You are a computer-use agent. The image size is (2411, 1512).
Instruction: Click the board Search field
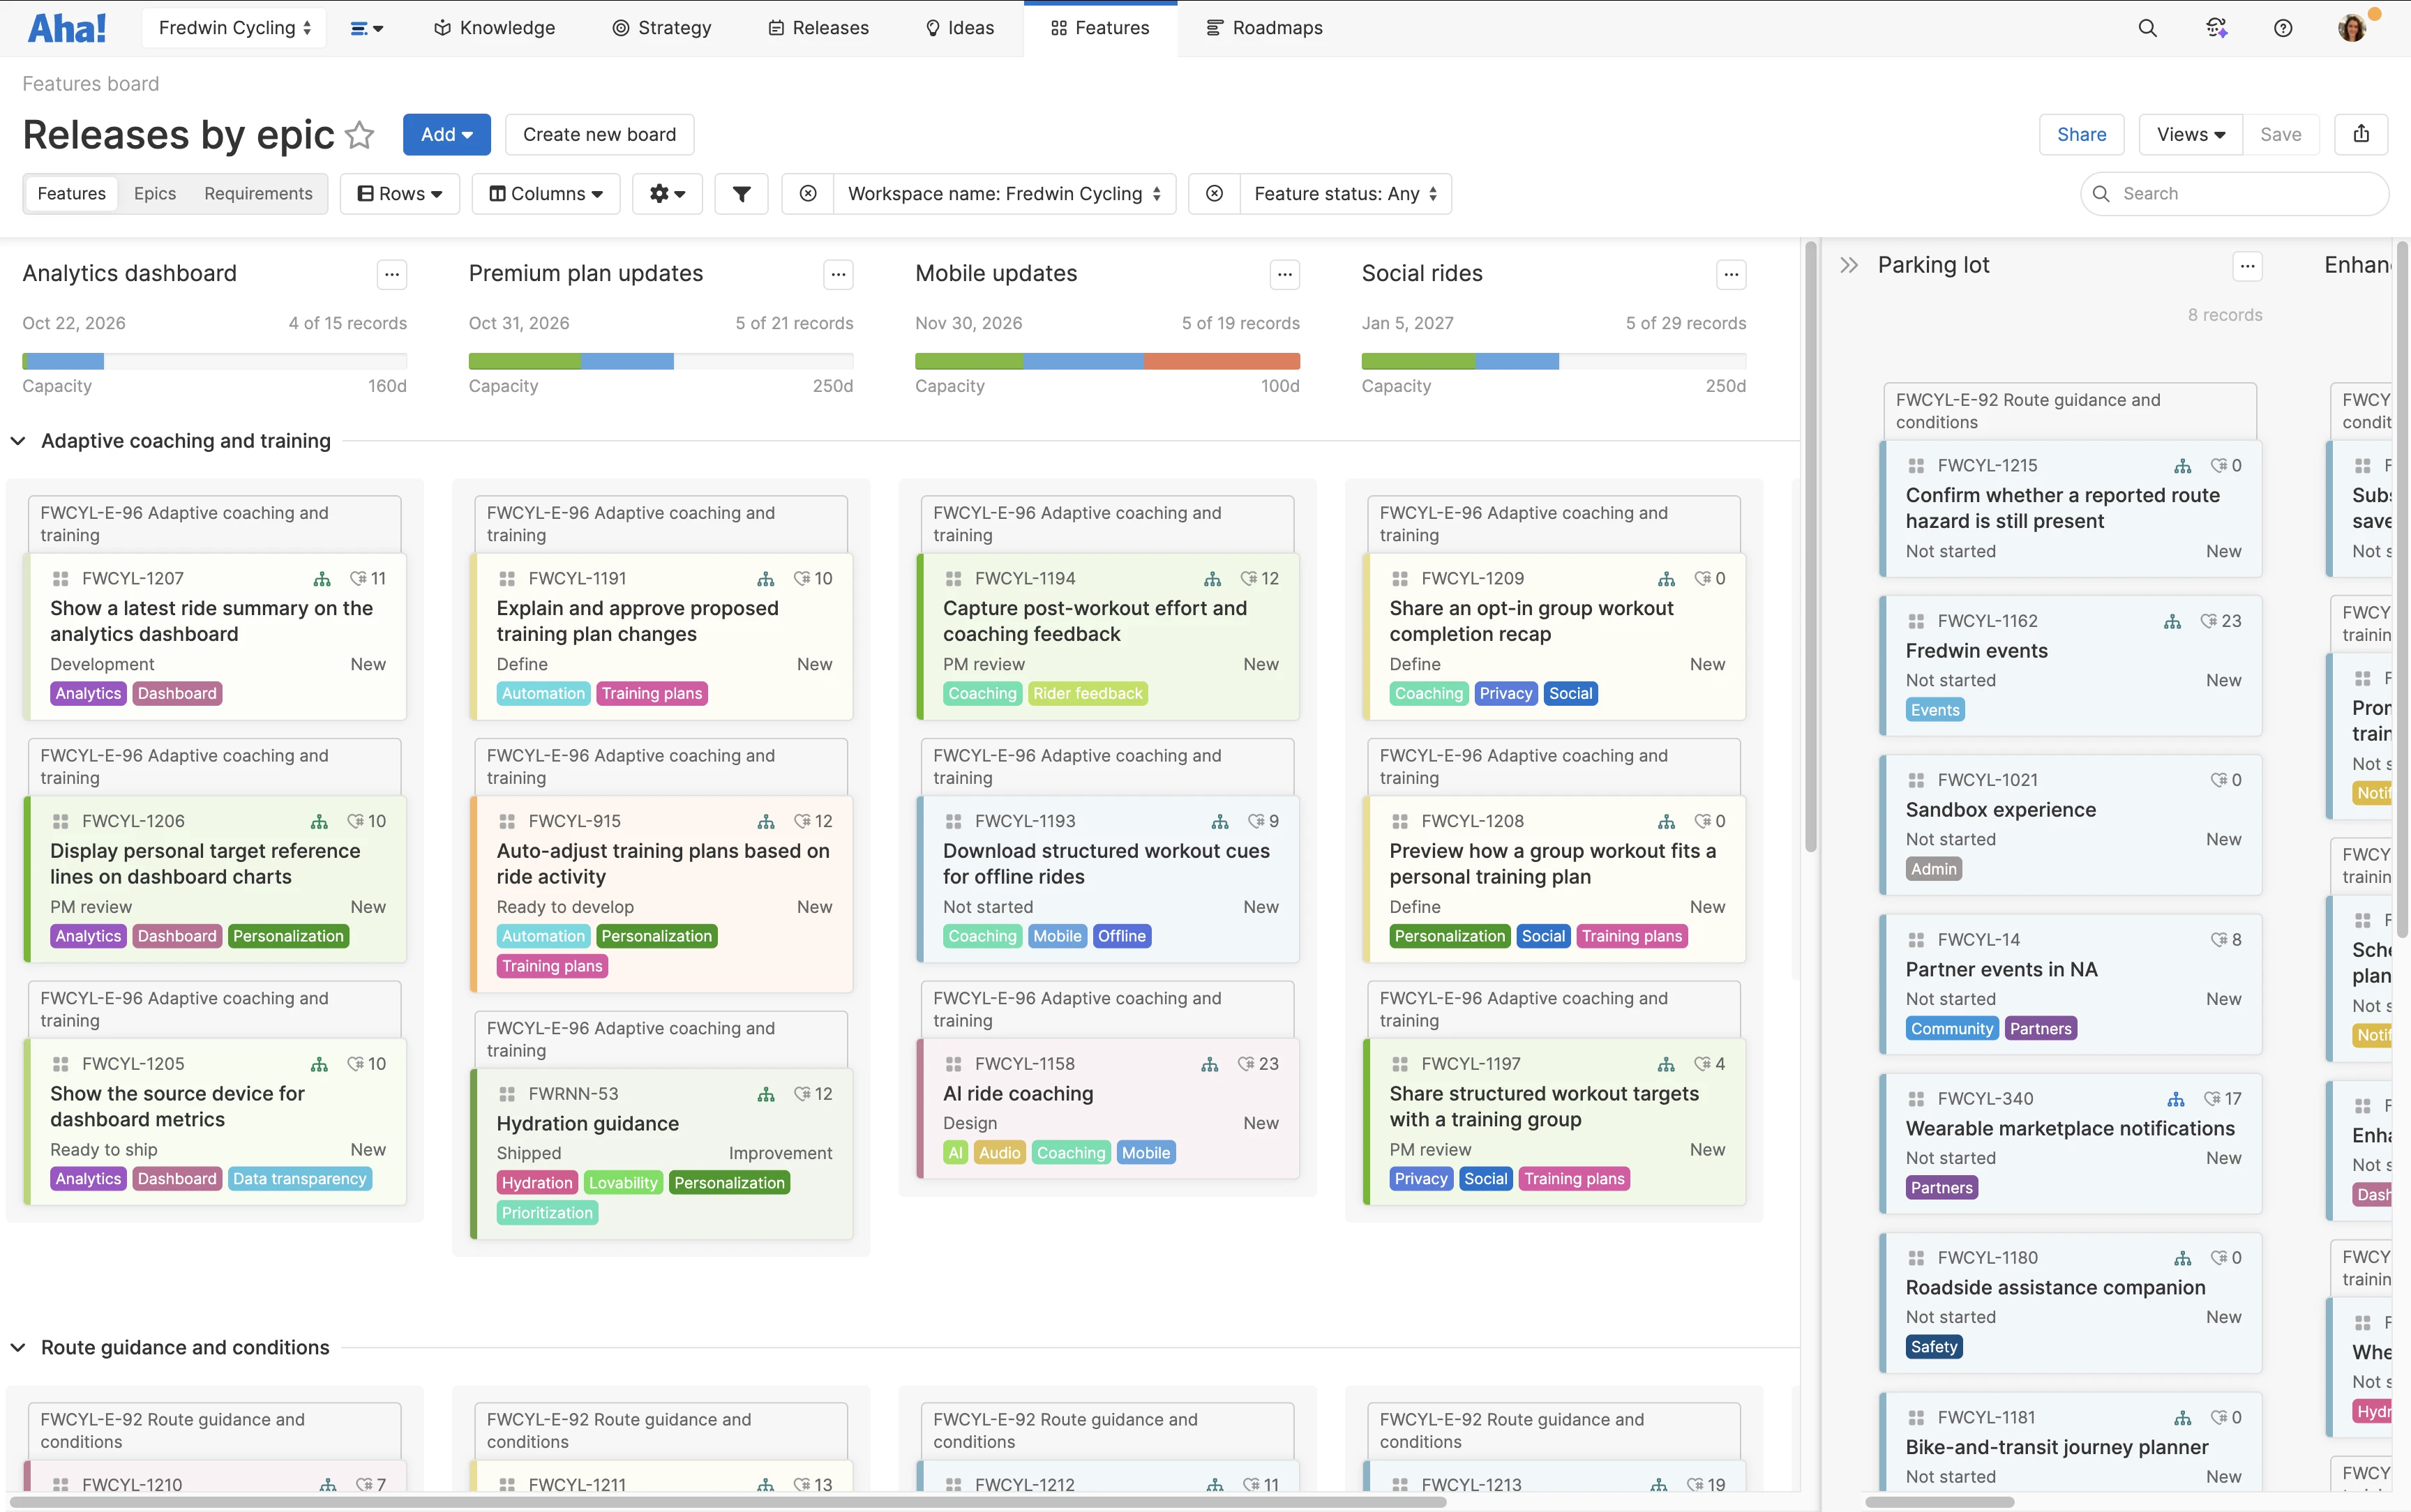pyautogui.click(x=2235, y=194)
